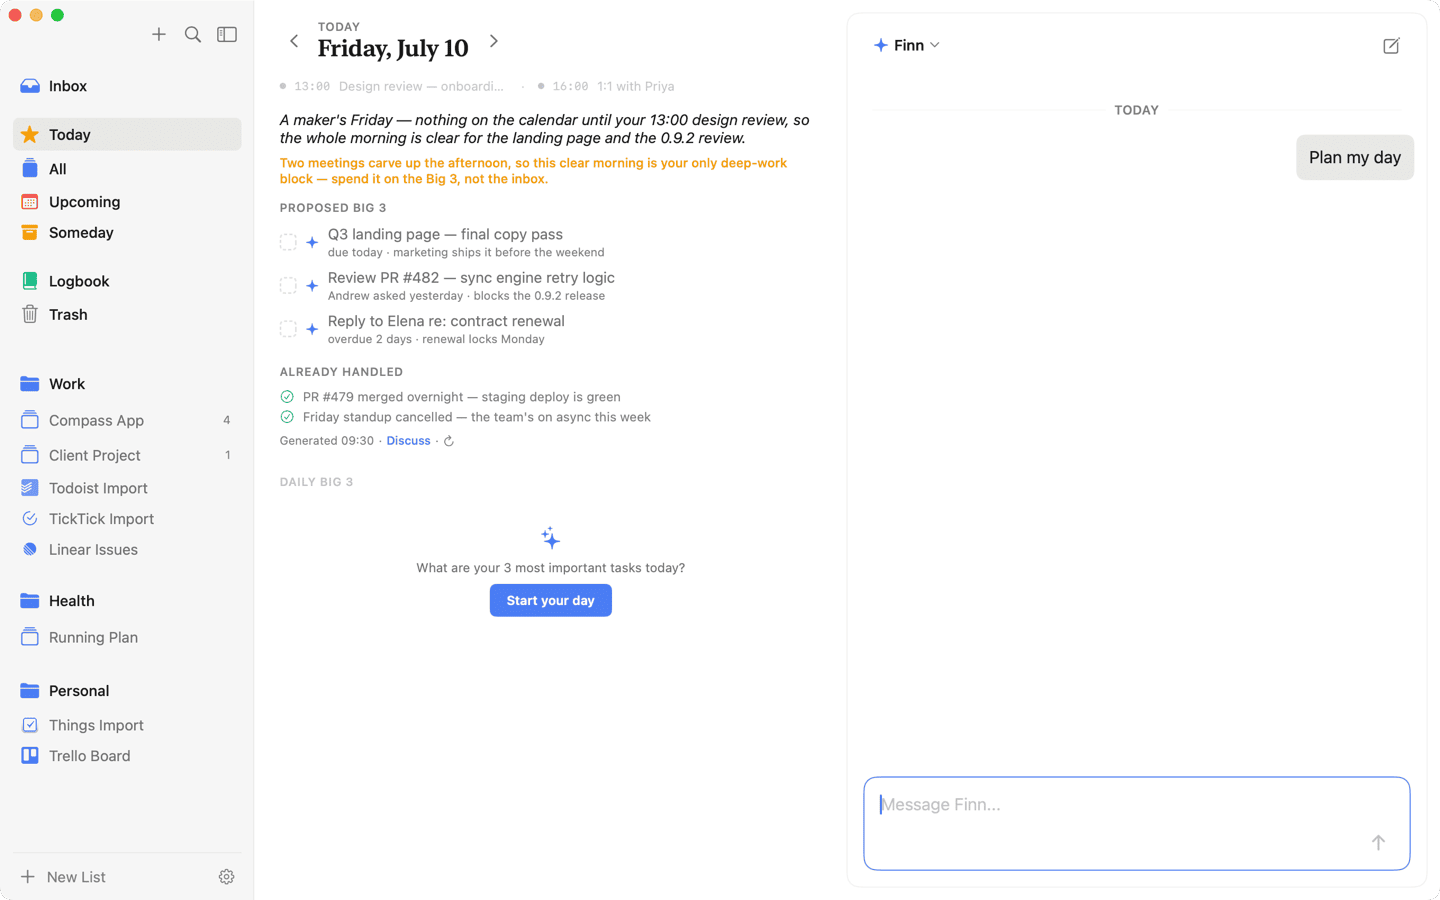Click the plus icon to add a task
This screenshot has width=1440, height=900.
click(x=159, y=35)
